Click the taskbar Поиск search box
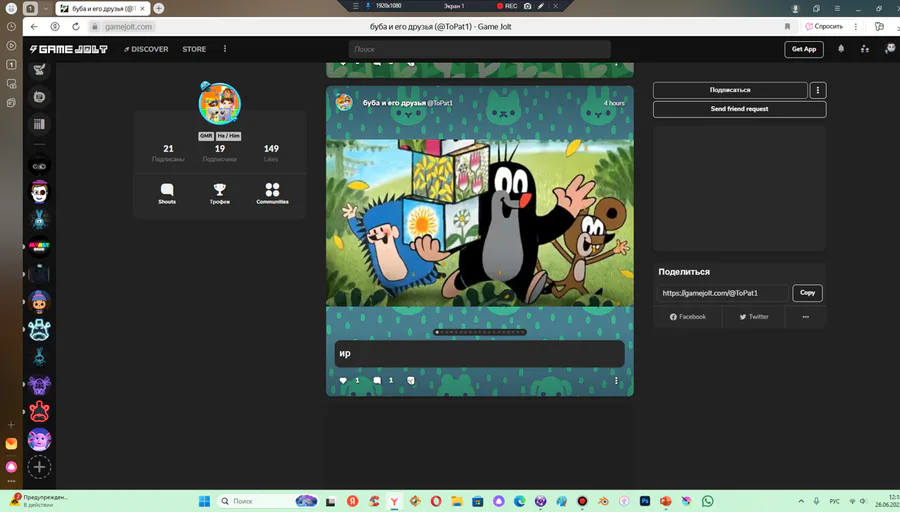 pos(269,501)
